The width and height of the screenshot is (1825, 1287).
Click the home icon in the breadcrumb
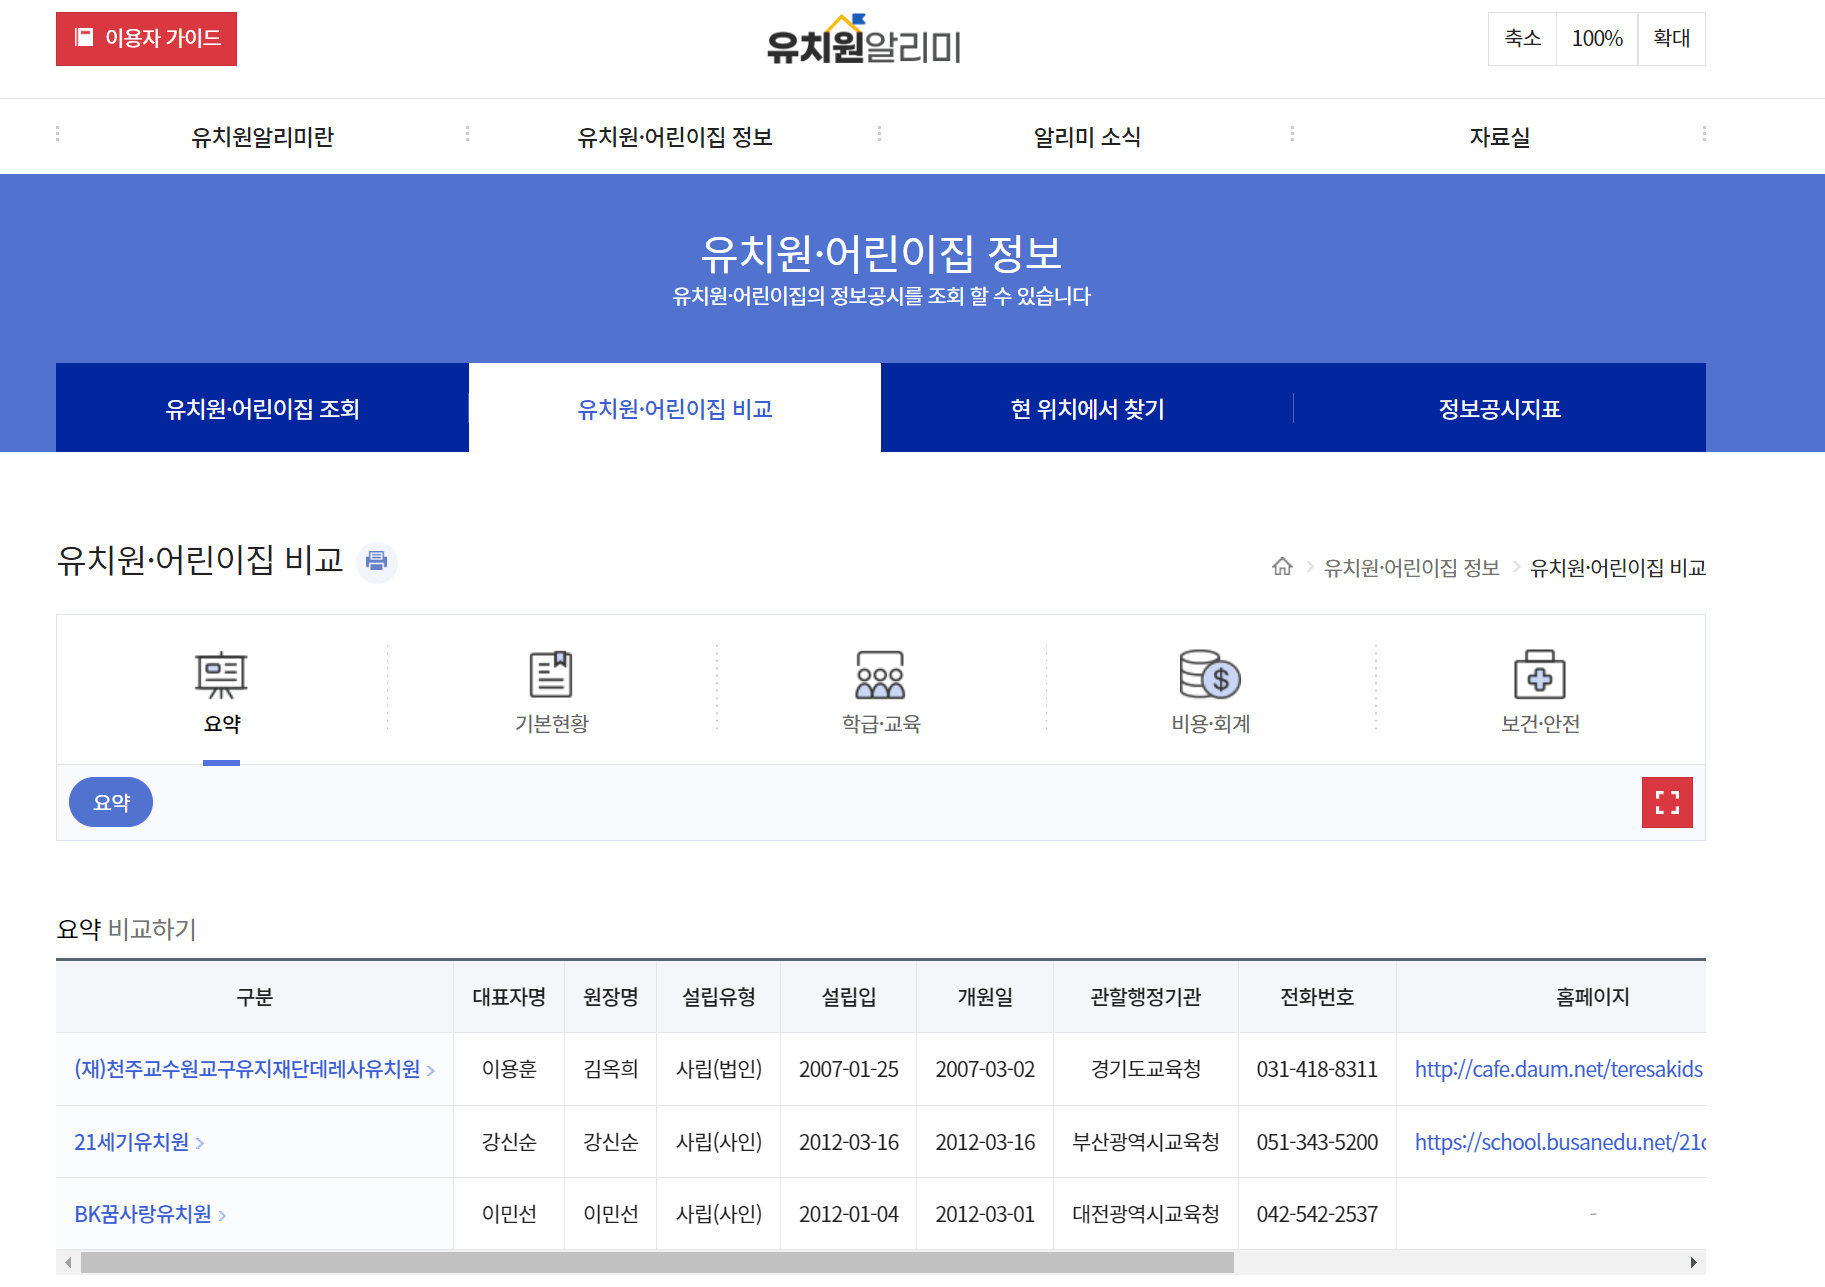click(1283, 566)
